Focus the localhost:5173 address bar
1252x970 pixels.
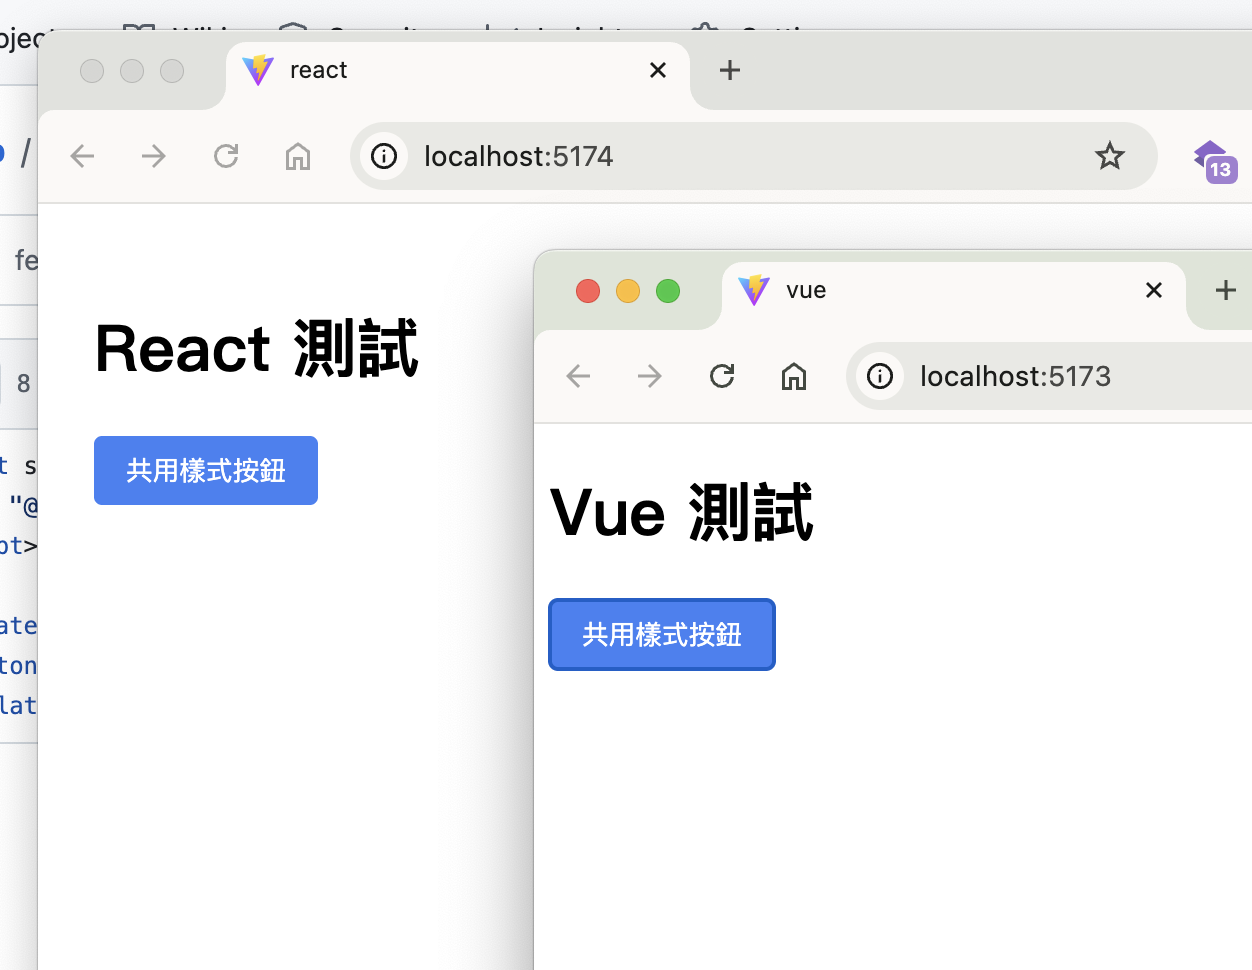click(x=1049, y=376)
